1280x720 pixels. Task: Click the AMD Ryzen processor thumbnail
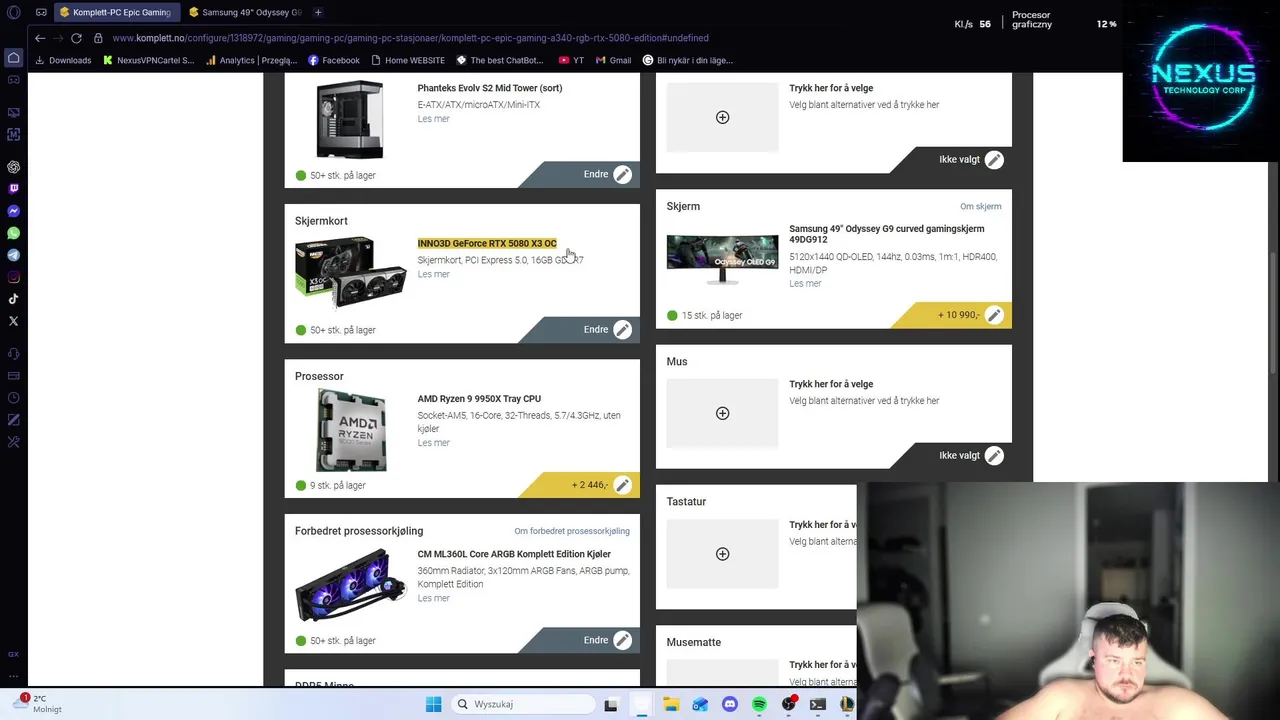click(x=351, y=429)
